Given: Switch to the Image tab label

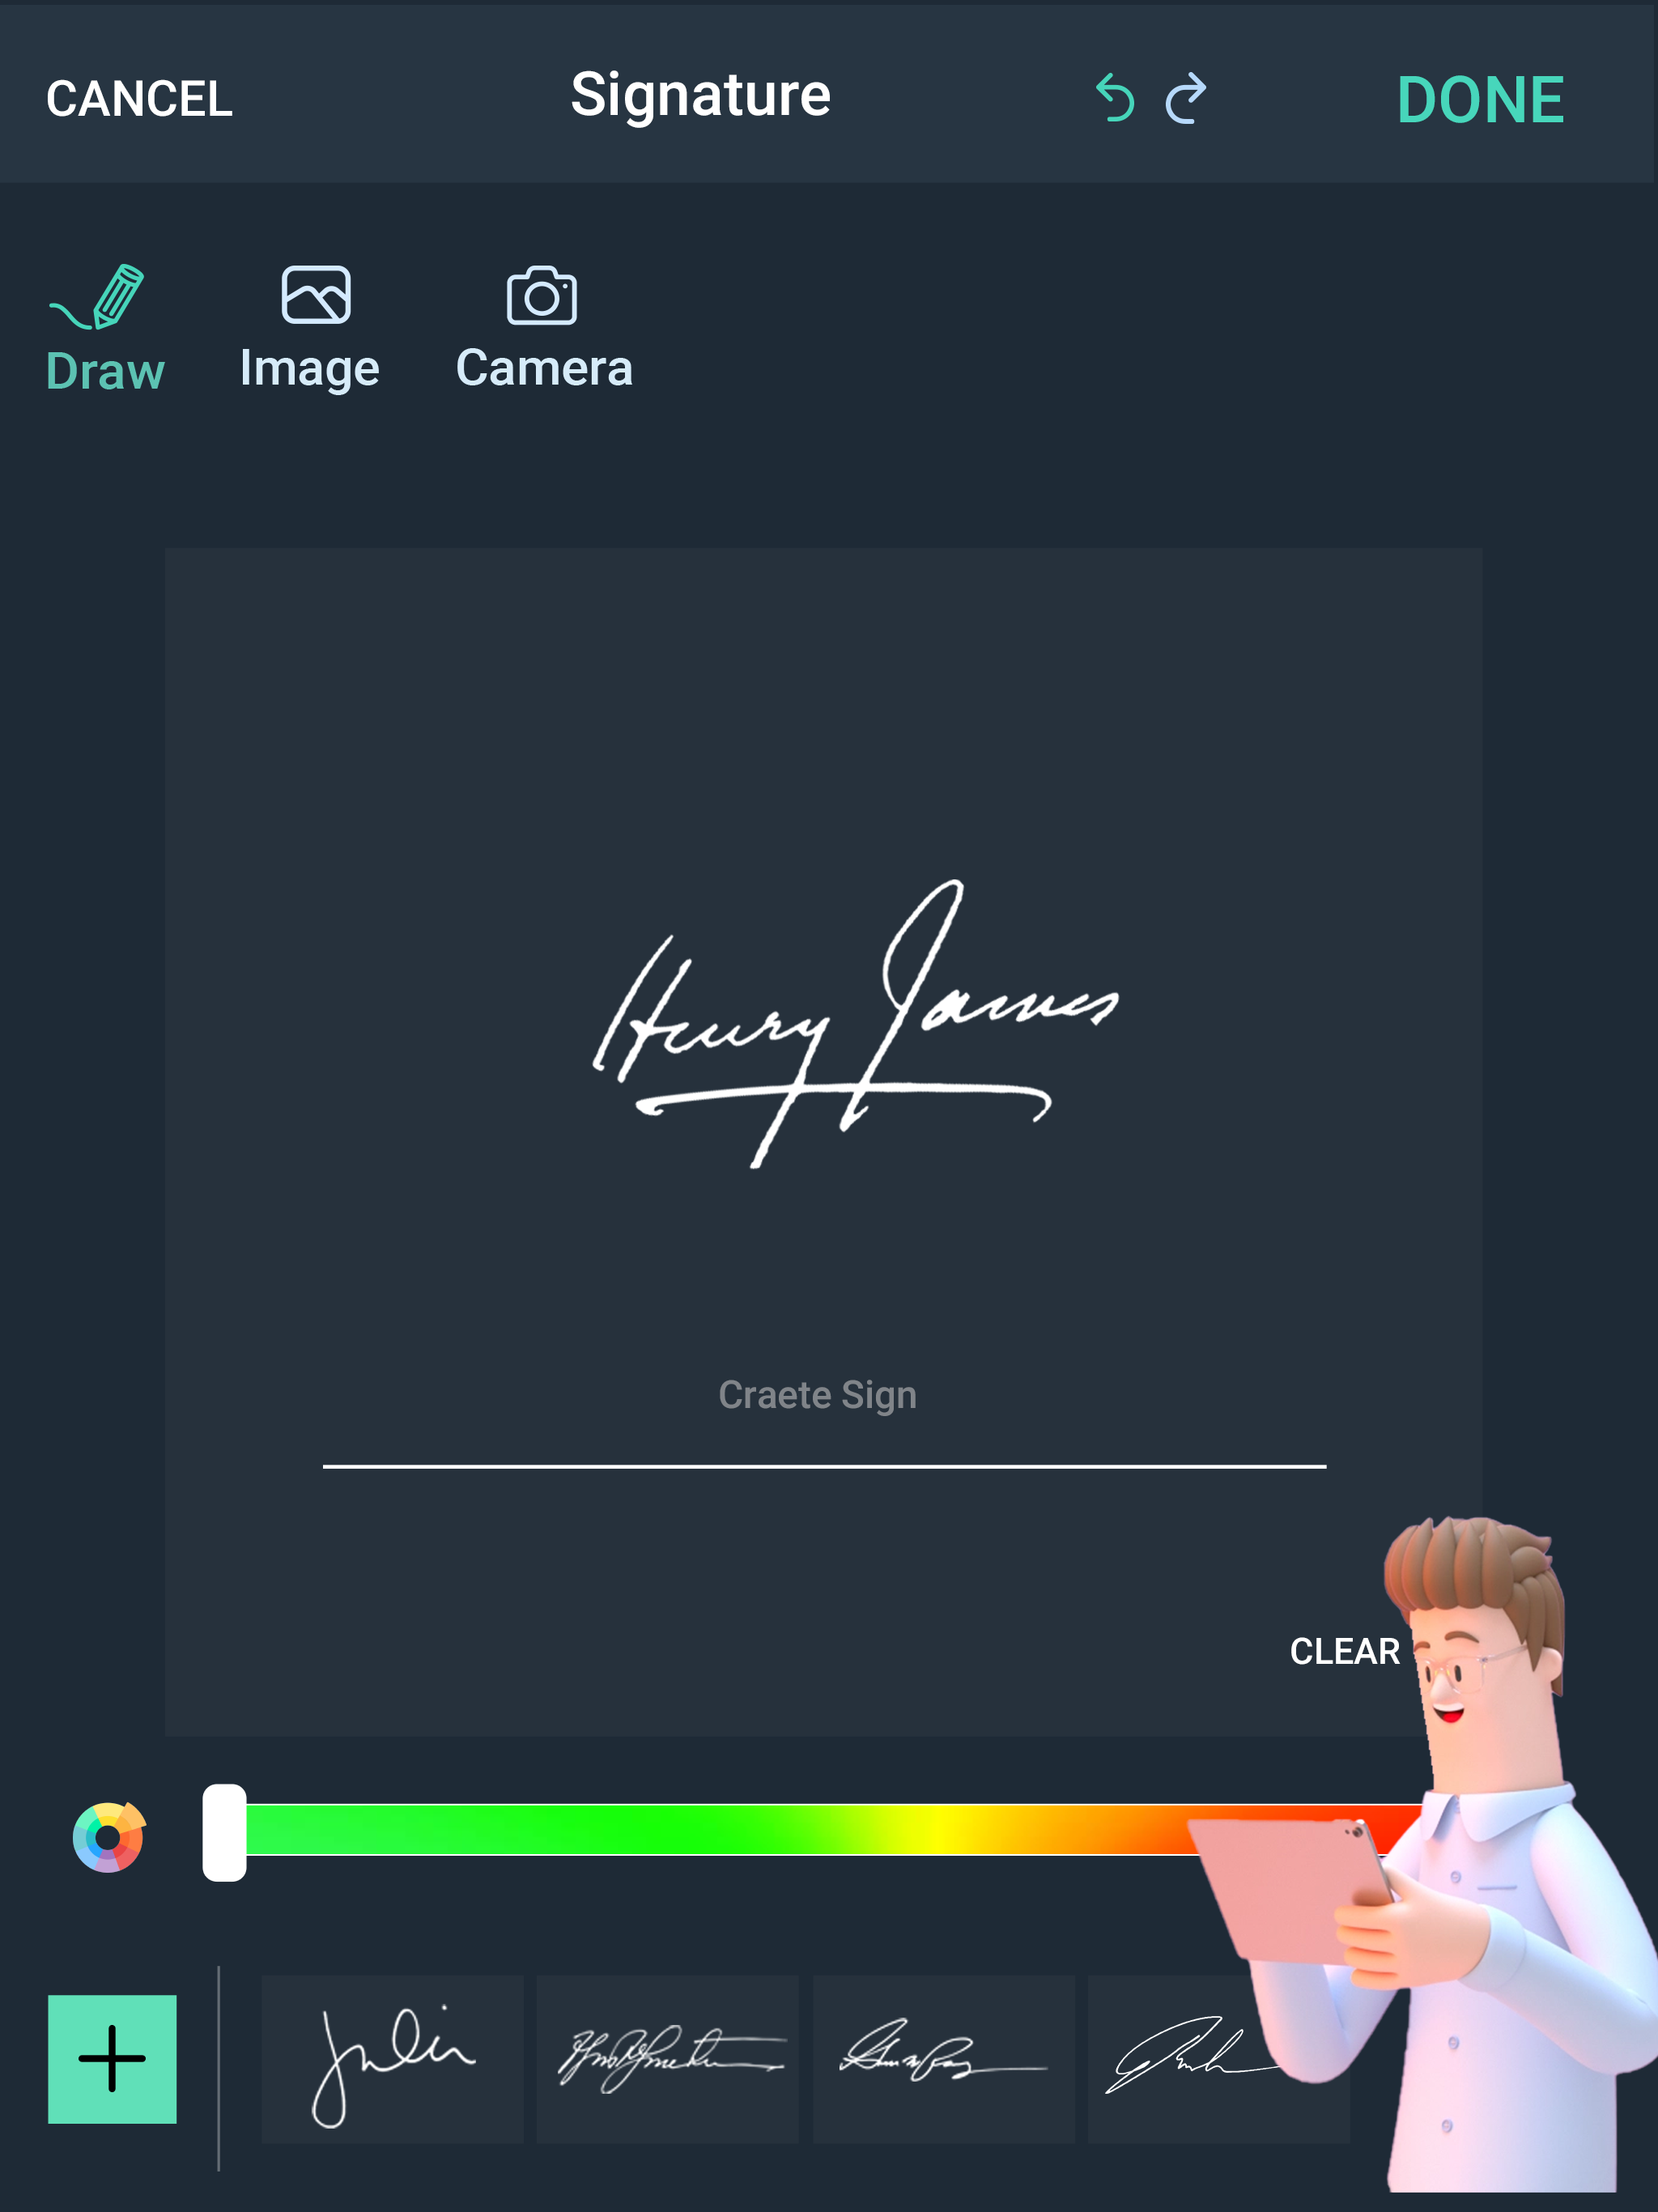Looking at the screenshot, I should pos(310,369).
